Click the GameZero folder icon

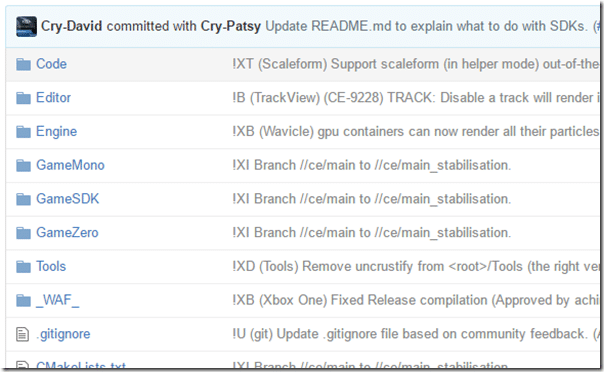tap(23, 233)
